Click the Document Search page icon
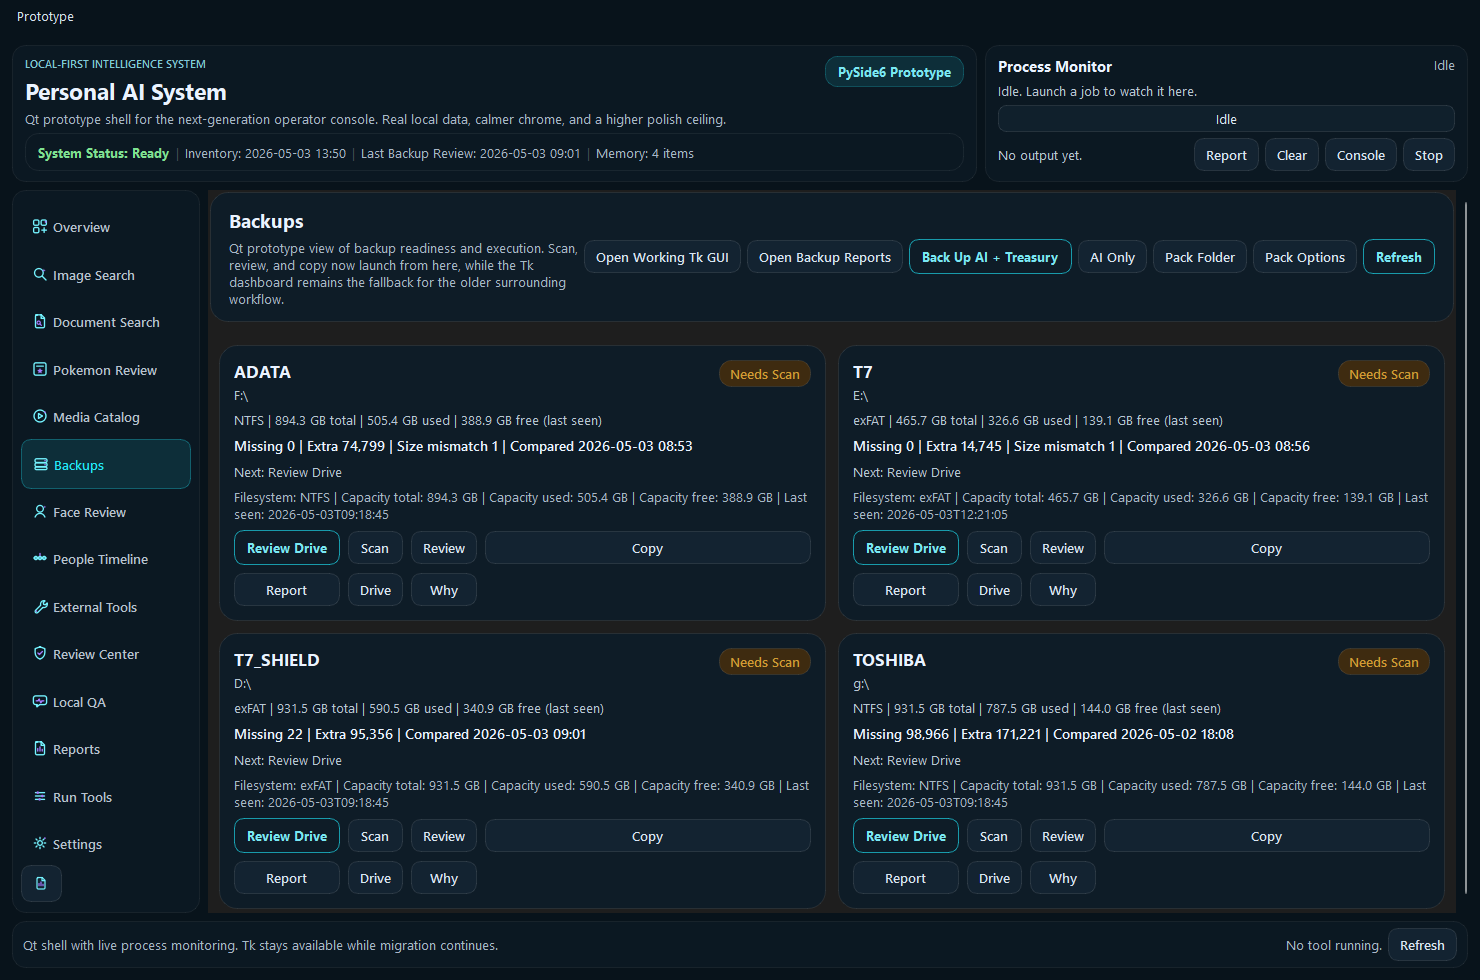The image size is (1480, 980). [40, 322]
